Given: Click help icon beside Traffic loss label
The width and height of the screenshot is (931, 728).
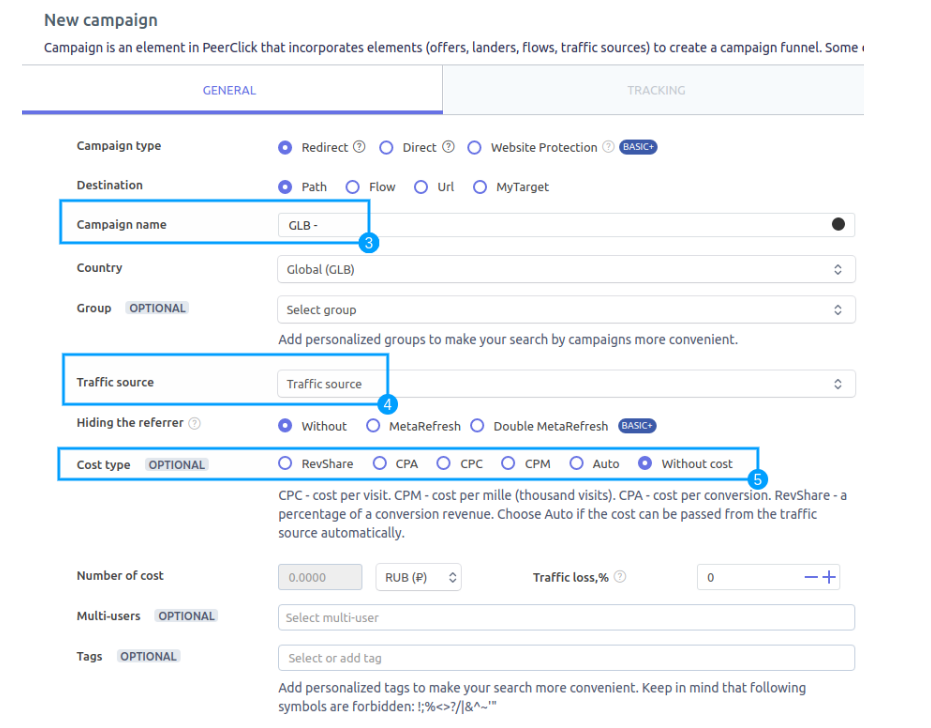Looking at the screenshot, I should pyautogui.click(x=620, y=577).
